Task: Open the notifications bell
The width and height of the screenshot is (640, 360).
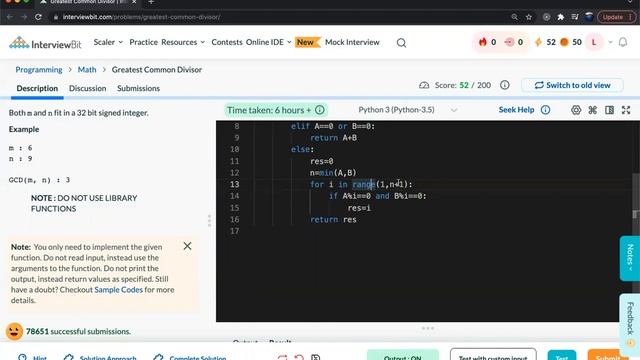Action: [x=623, y=42]
